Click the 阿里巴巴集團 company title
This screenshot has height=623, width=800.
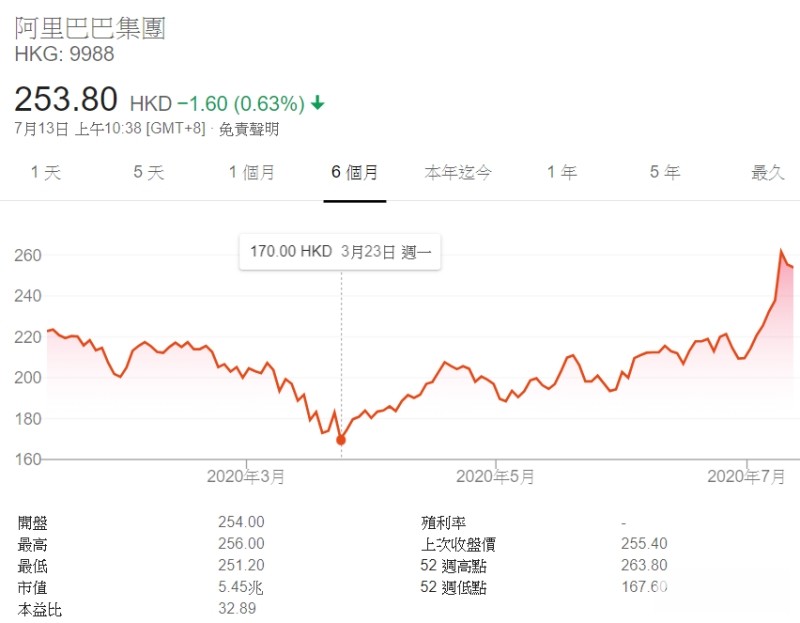[x=90, y=28]
